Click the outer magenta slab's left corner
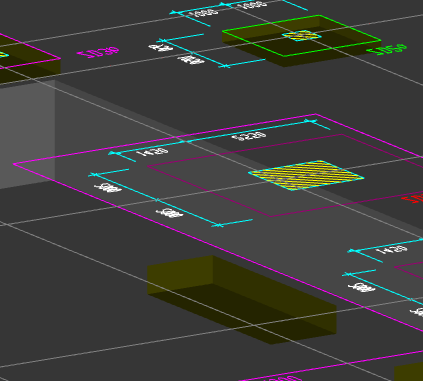This screenshot has height=381, width=423. [x=14, y=164]
